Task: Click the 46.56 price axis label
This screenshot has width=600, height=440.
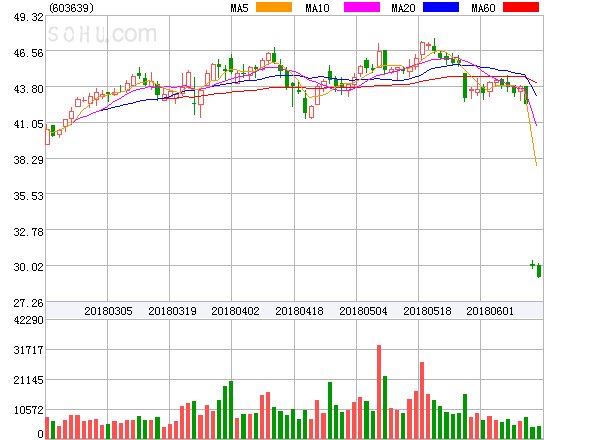Action: pos(29,53)
